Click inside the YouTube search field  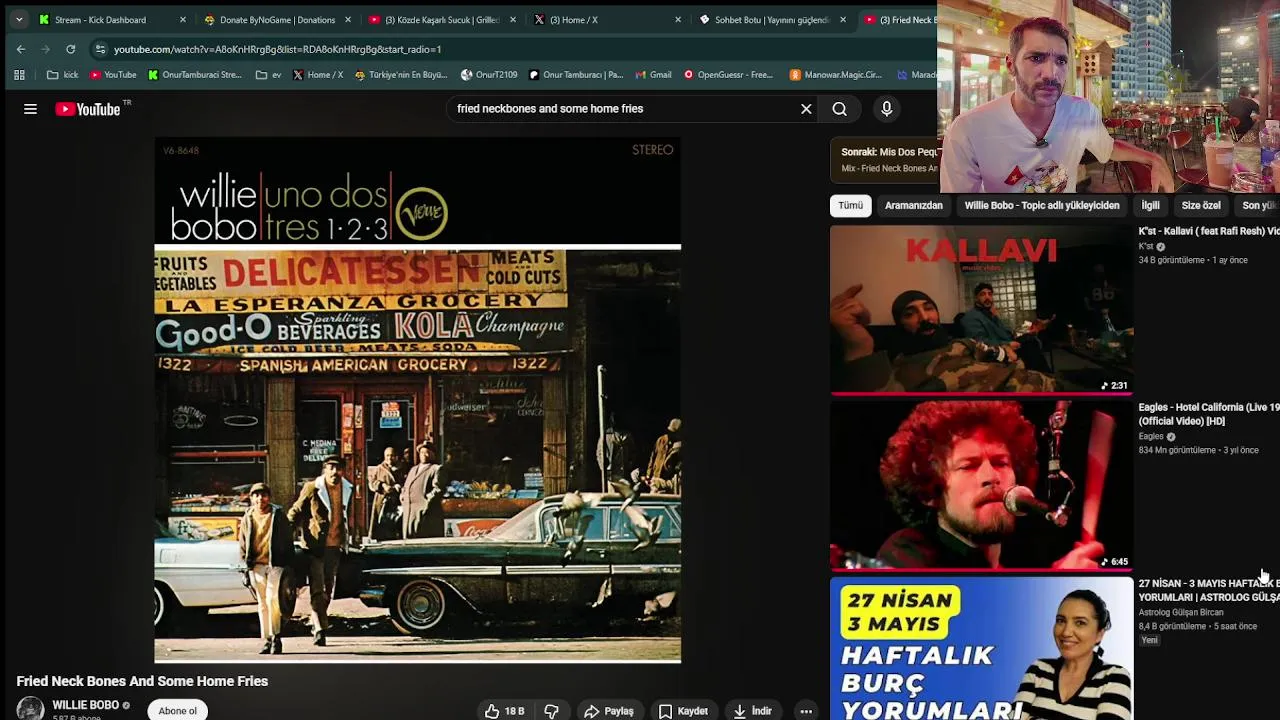(x=620, y=109)
